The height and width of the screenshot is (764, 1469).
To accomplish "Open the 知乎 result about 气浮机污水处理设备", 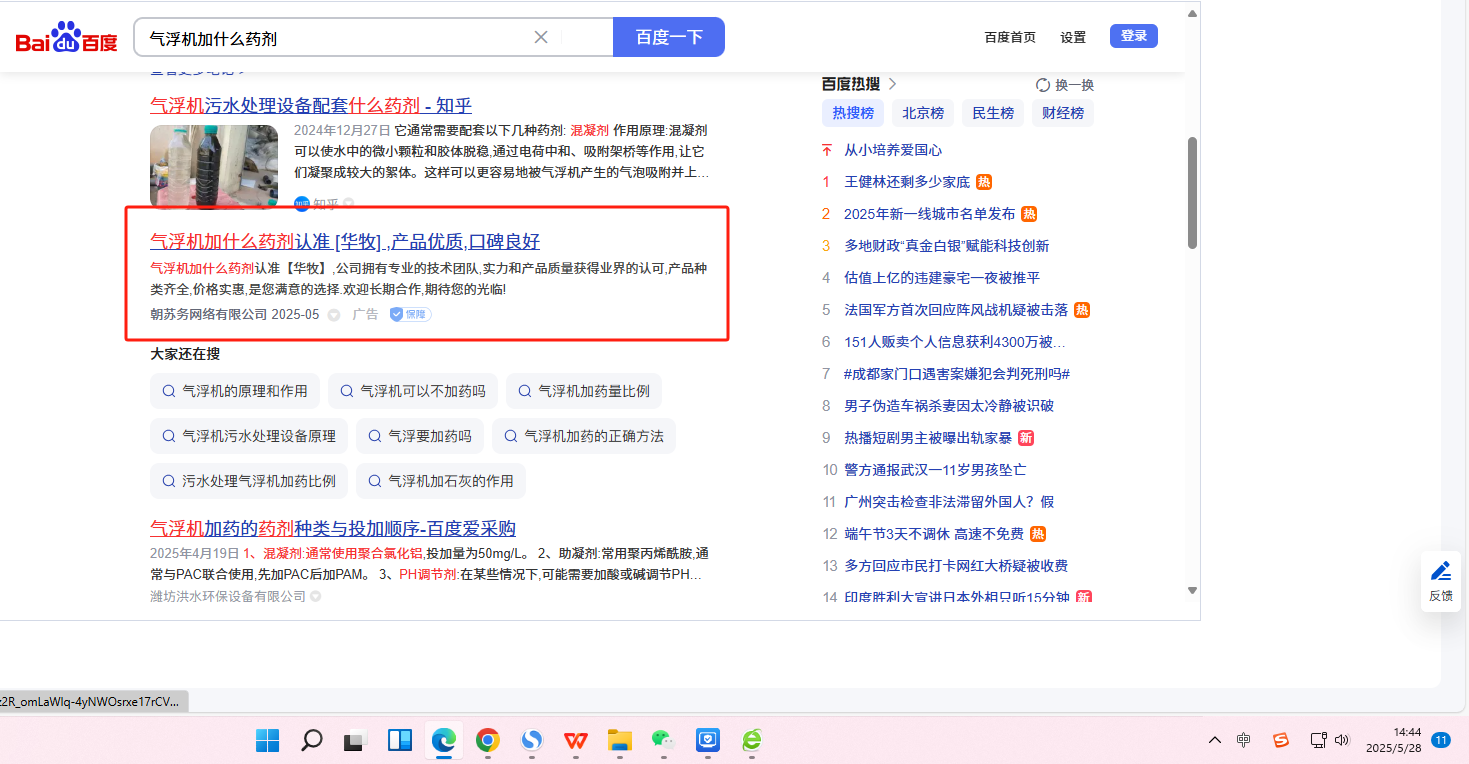I will pos(311,105).
